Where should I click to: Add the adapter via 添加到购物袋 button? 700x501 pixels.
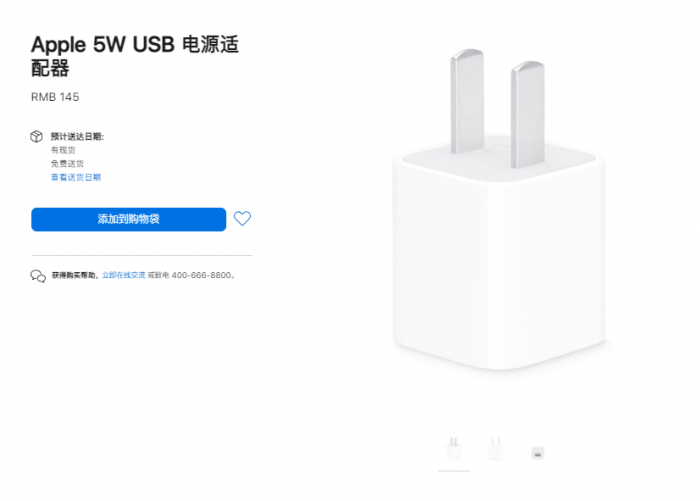tap(129, 219)
